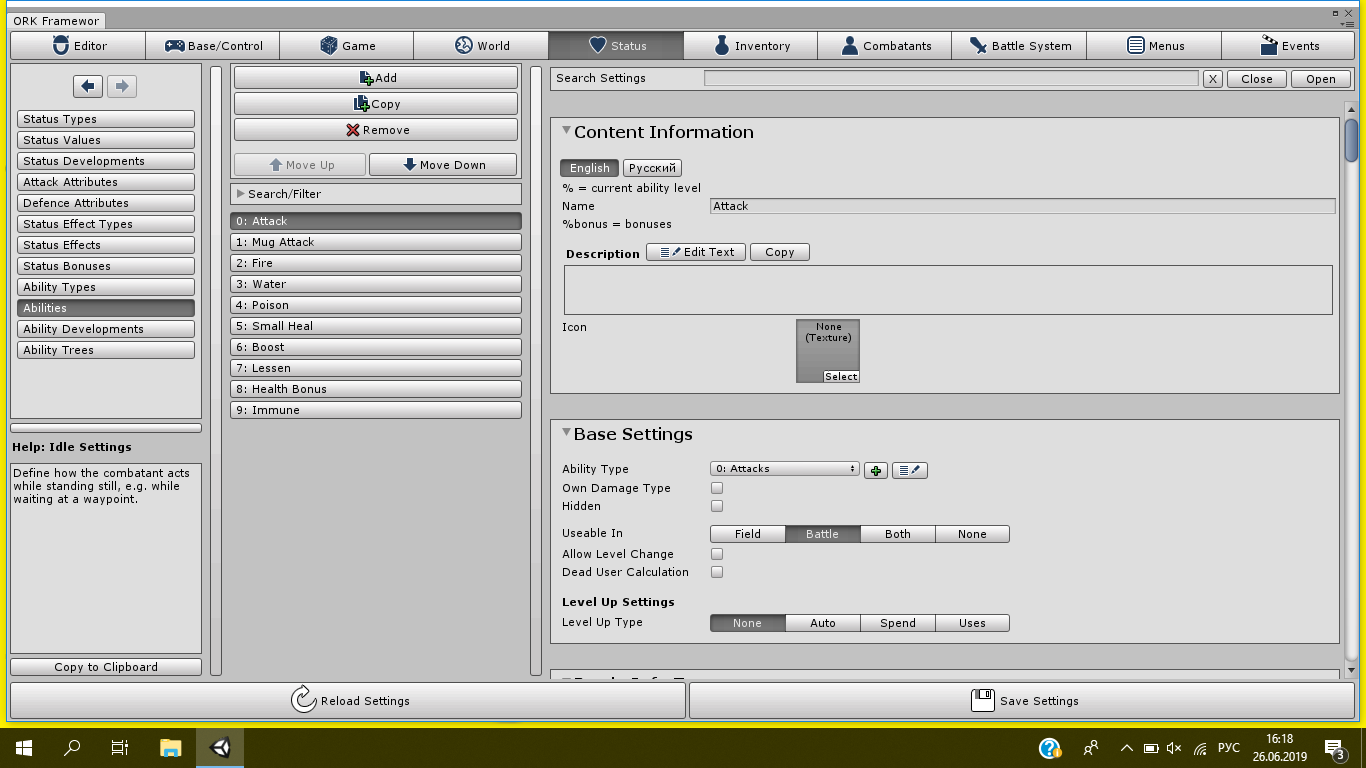Remove the selected ability
Screen dimensions: 1366x768
click(376, 130)
